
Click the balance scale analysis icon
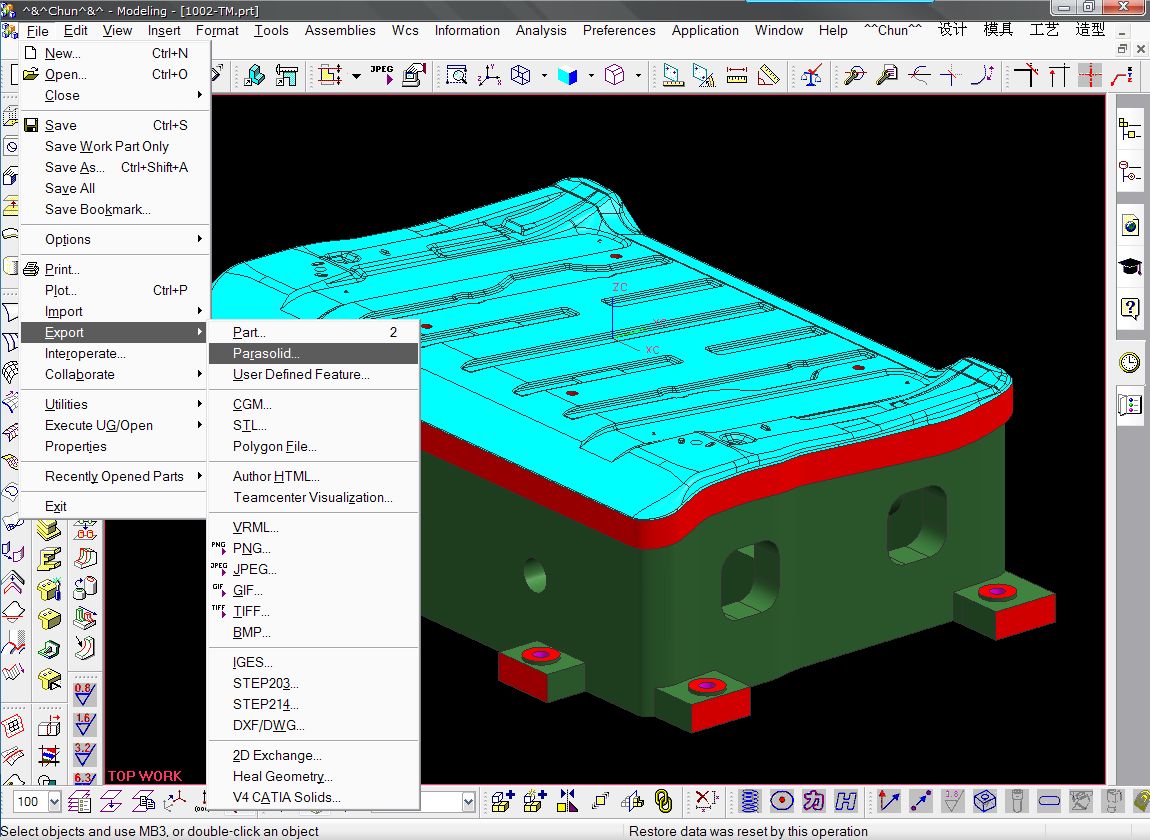click(811, 75)
